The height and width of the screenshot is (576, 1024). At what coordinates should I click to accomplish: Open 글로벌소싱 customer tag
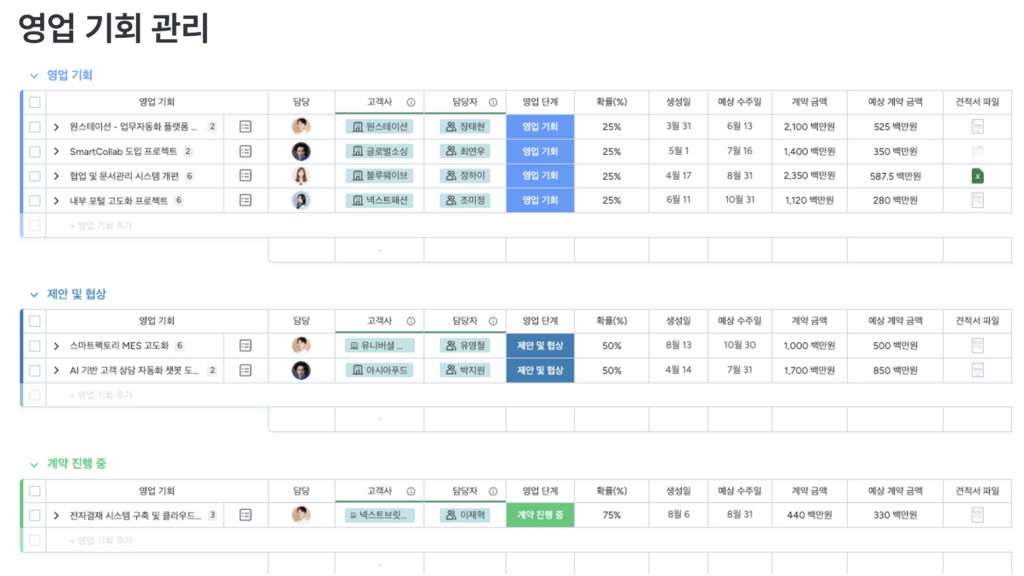[x=379, y=152]
